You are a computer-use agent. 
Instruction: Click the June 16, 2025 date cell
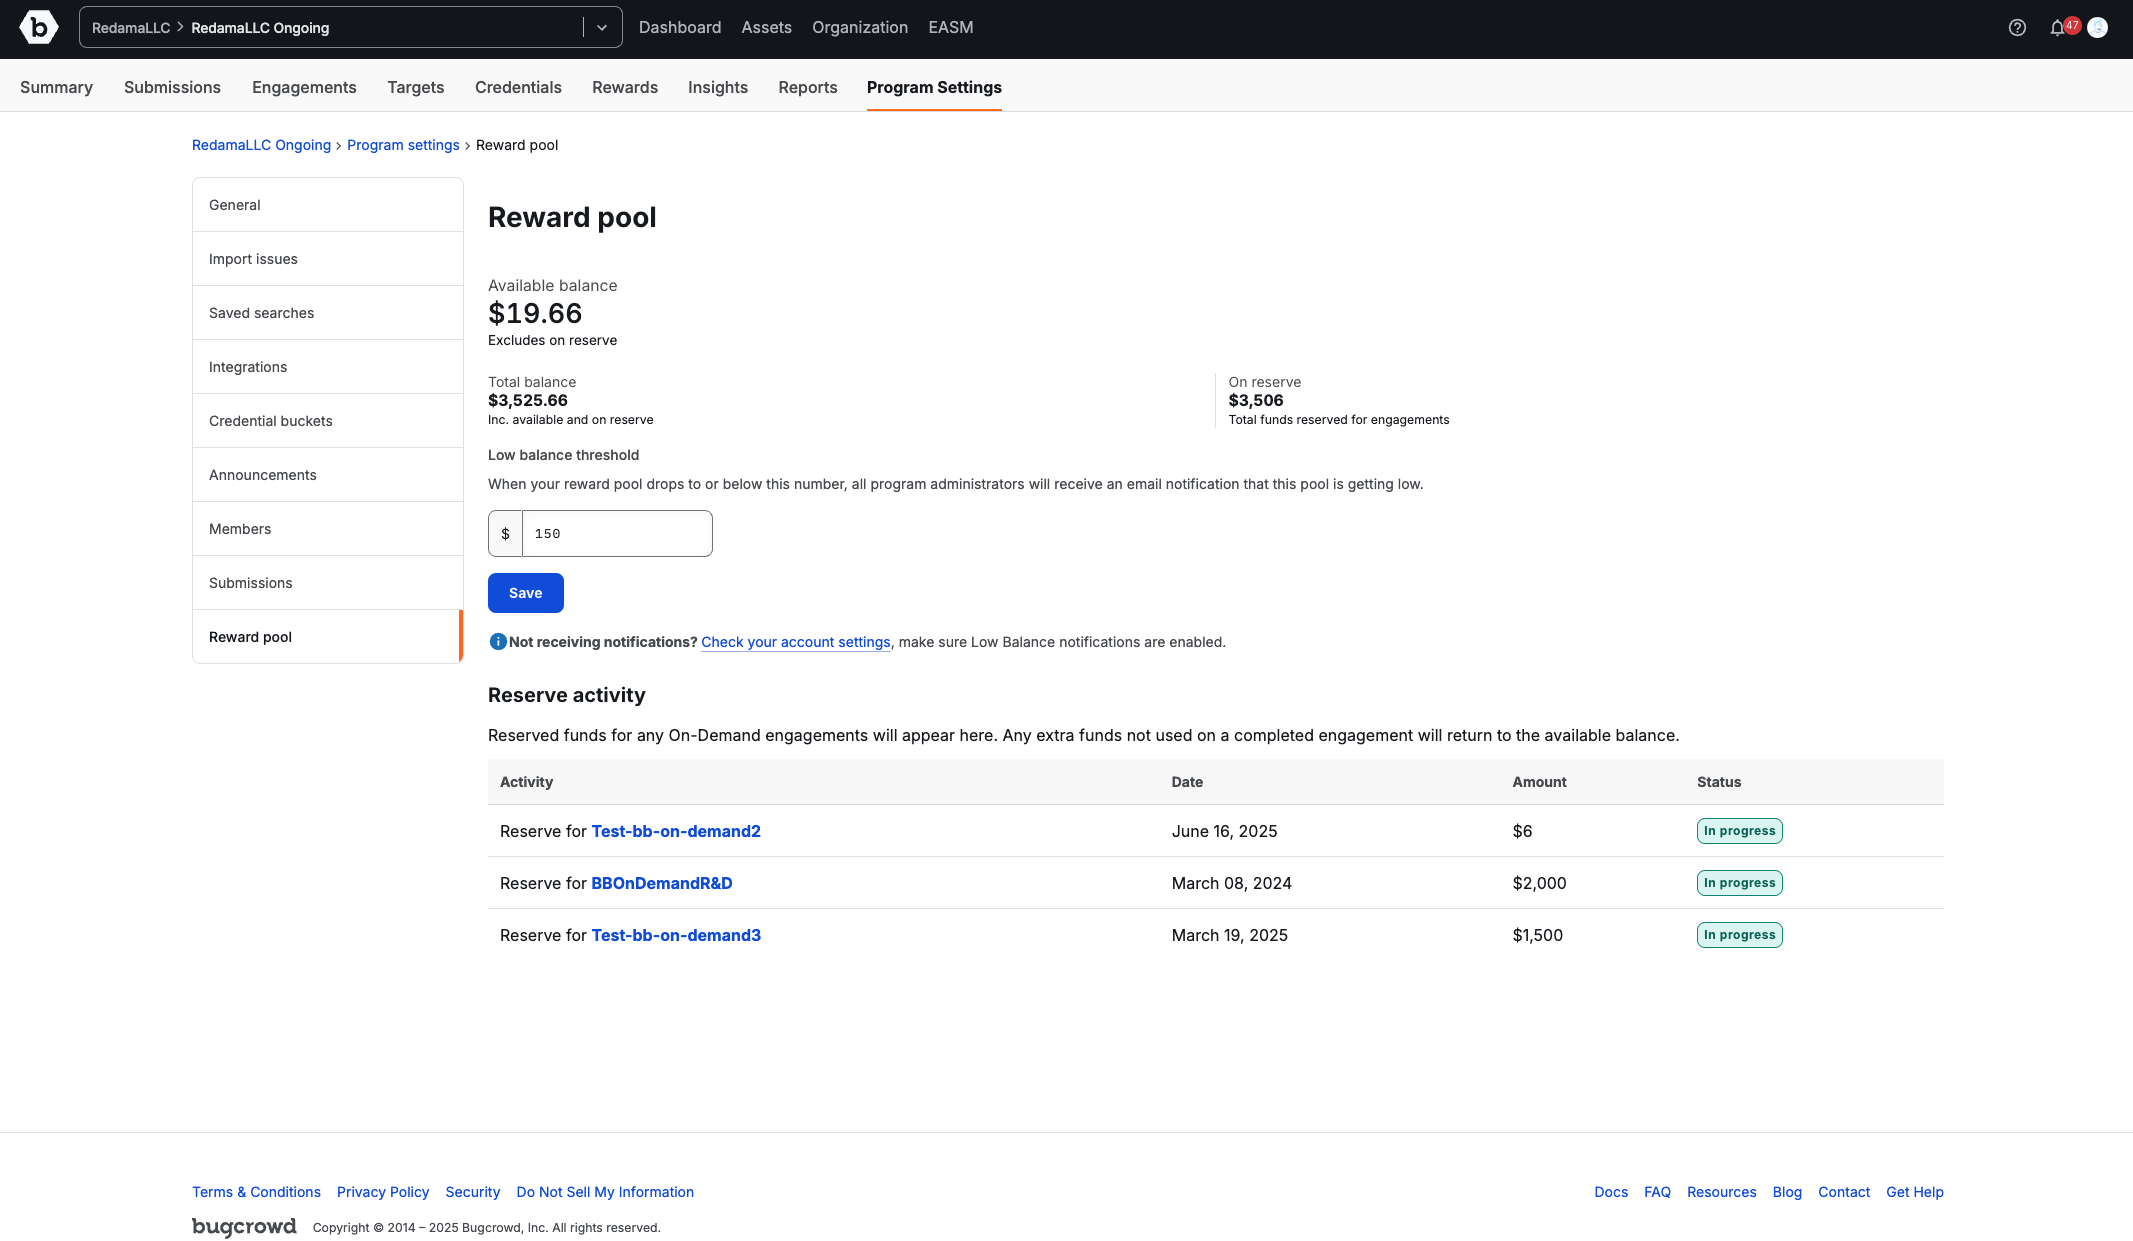(1225, 831)
